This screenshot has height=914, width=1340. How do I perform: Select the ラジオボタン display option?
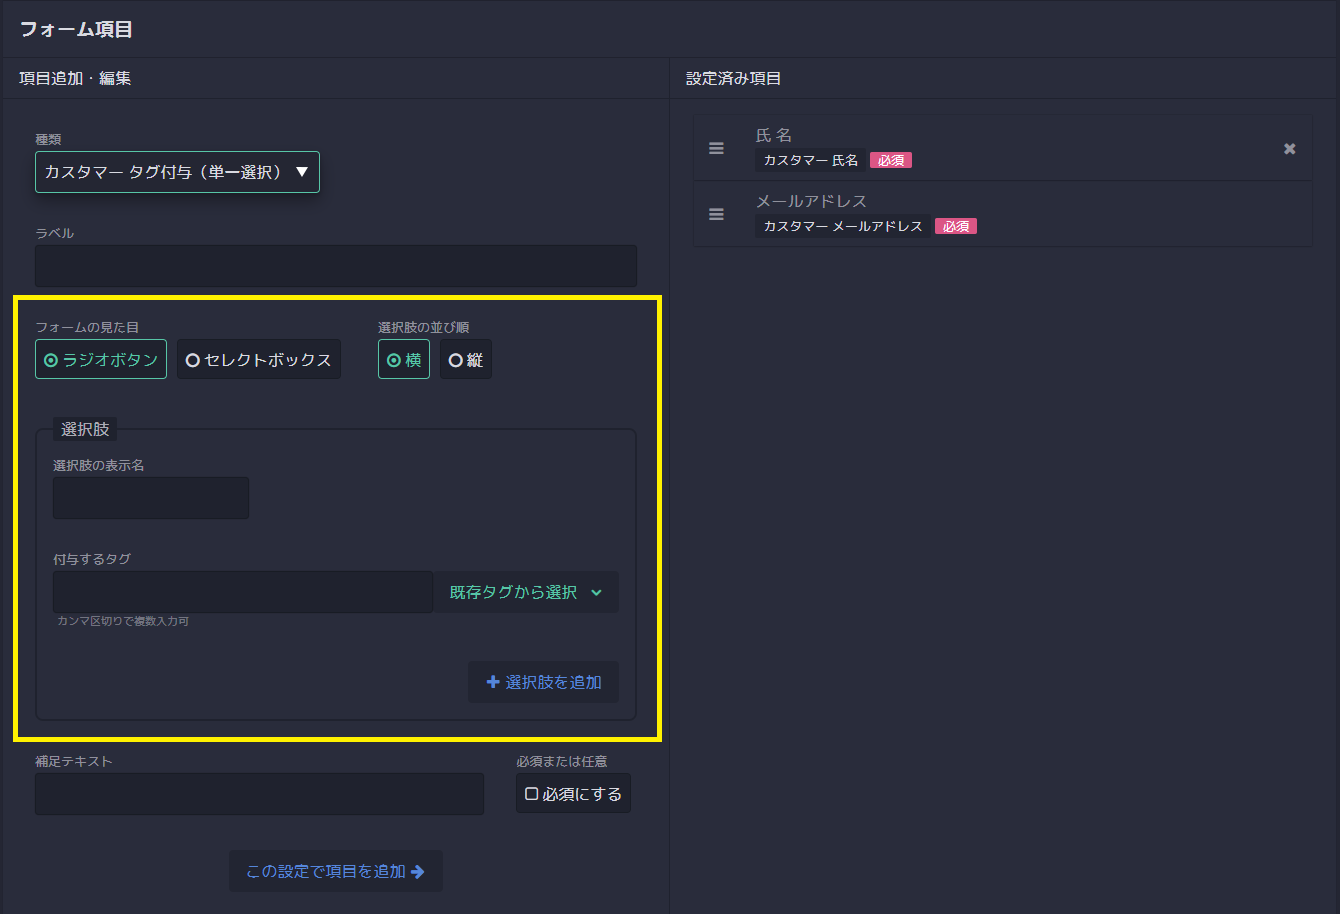[100, 359]
